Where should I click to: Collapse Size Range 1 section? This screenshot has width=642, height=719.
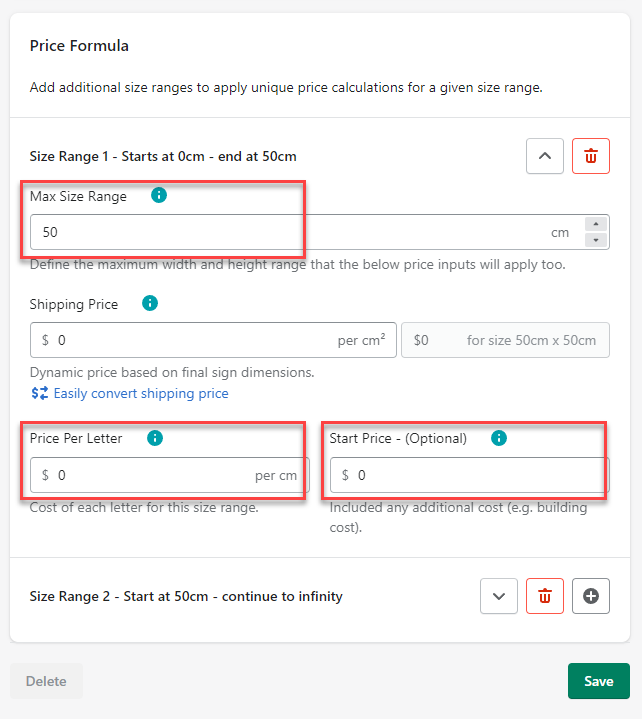pos(545,156)
